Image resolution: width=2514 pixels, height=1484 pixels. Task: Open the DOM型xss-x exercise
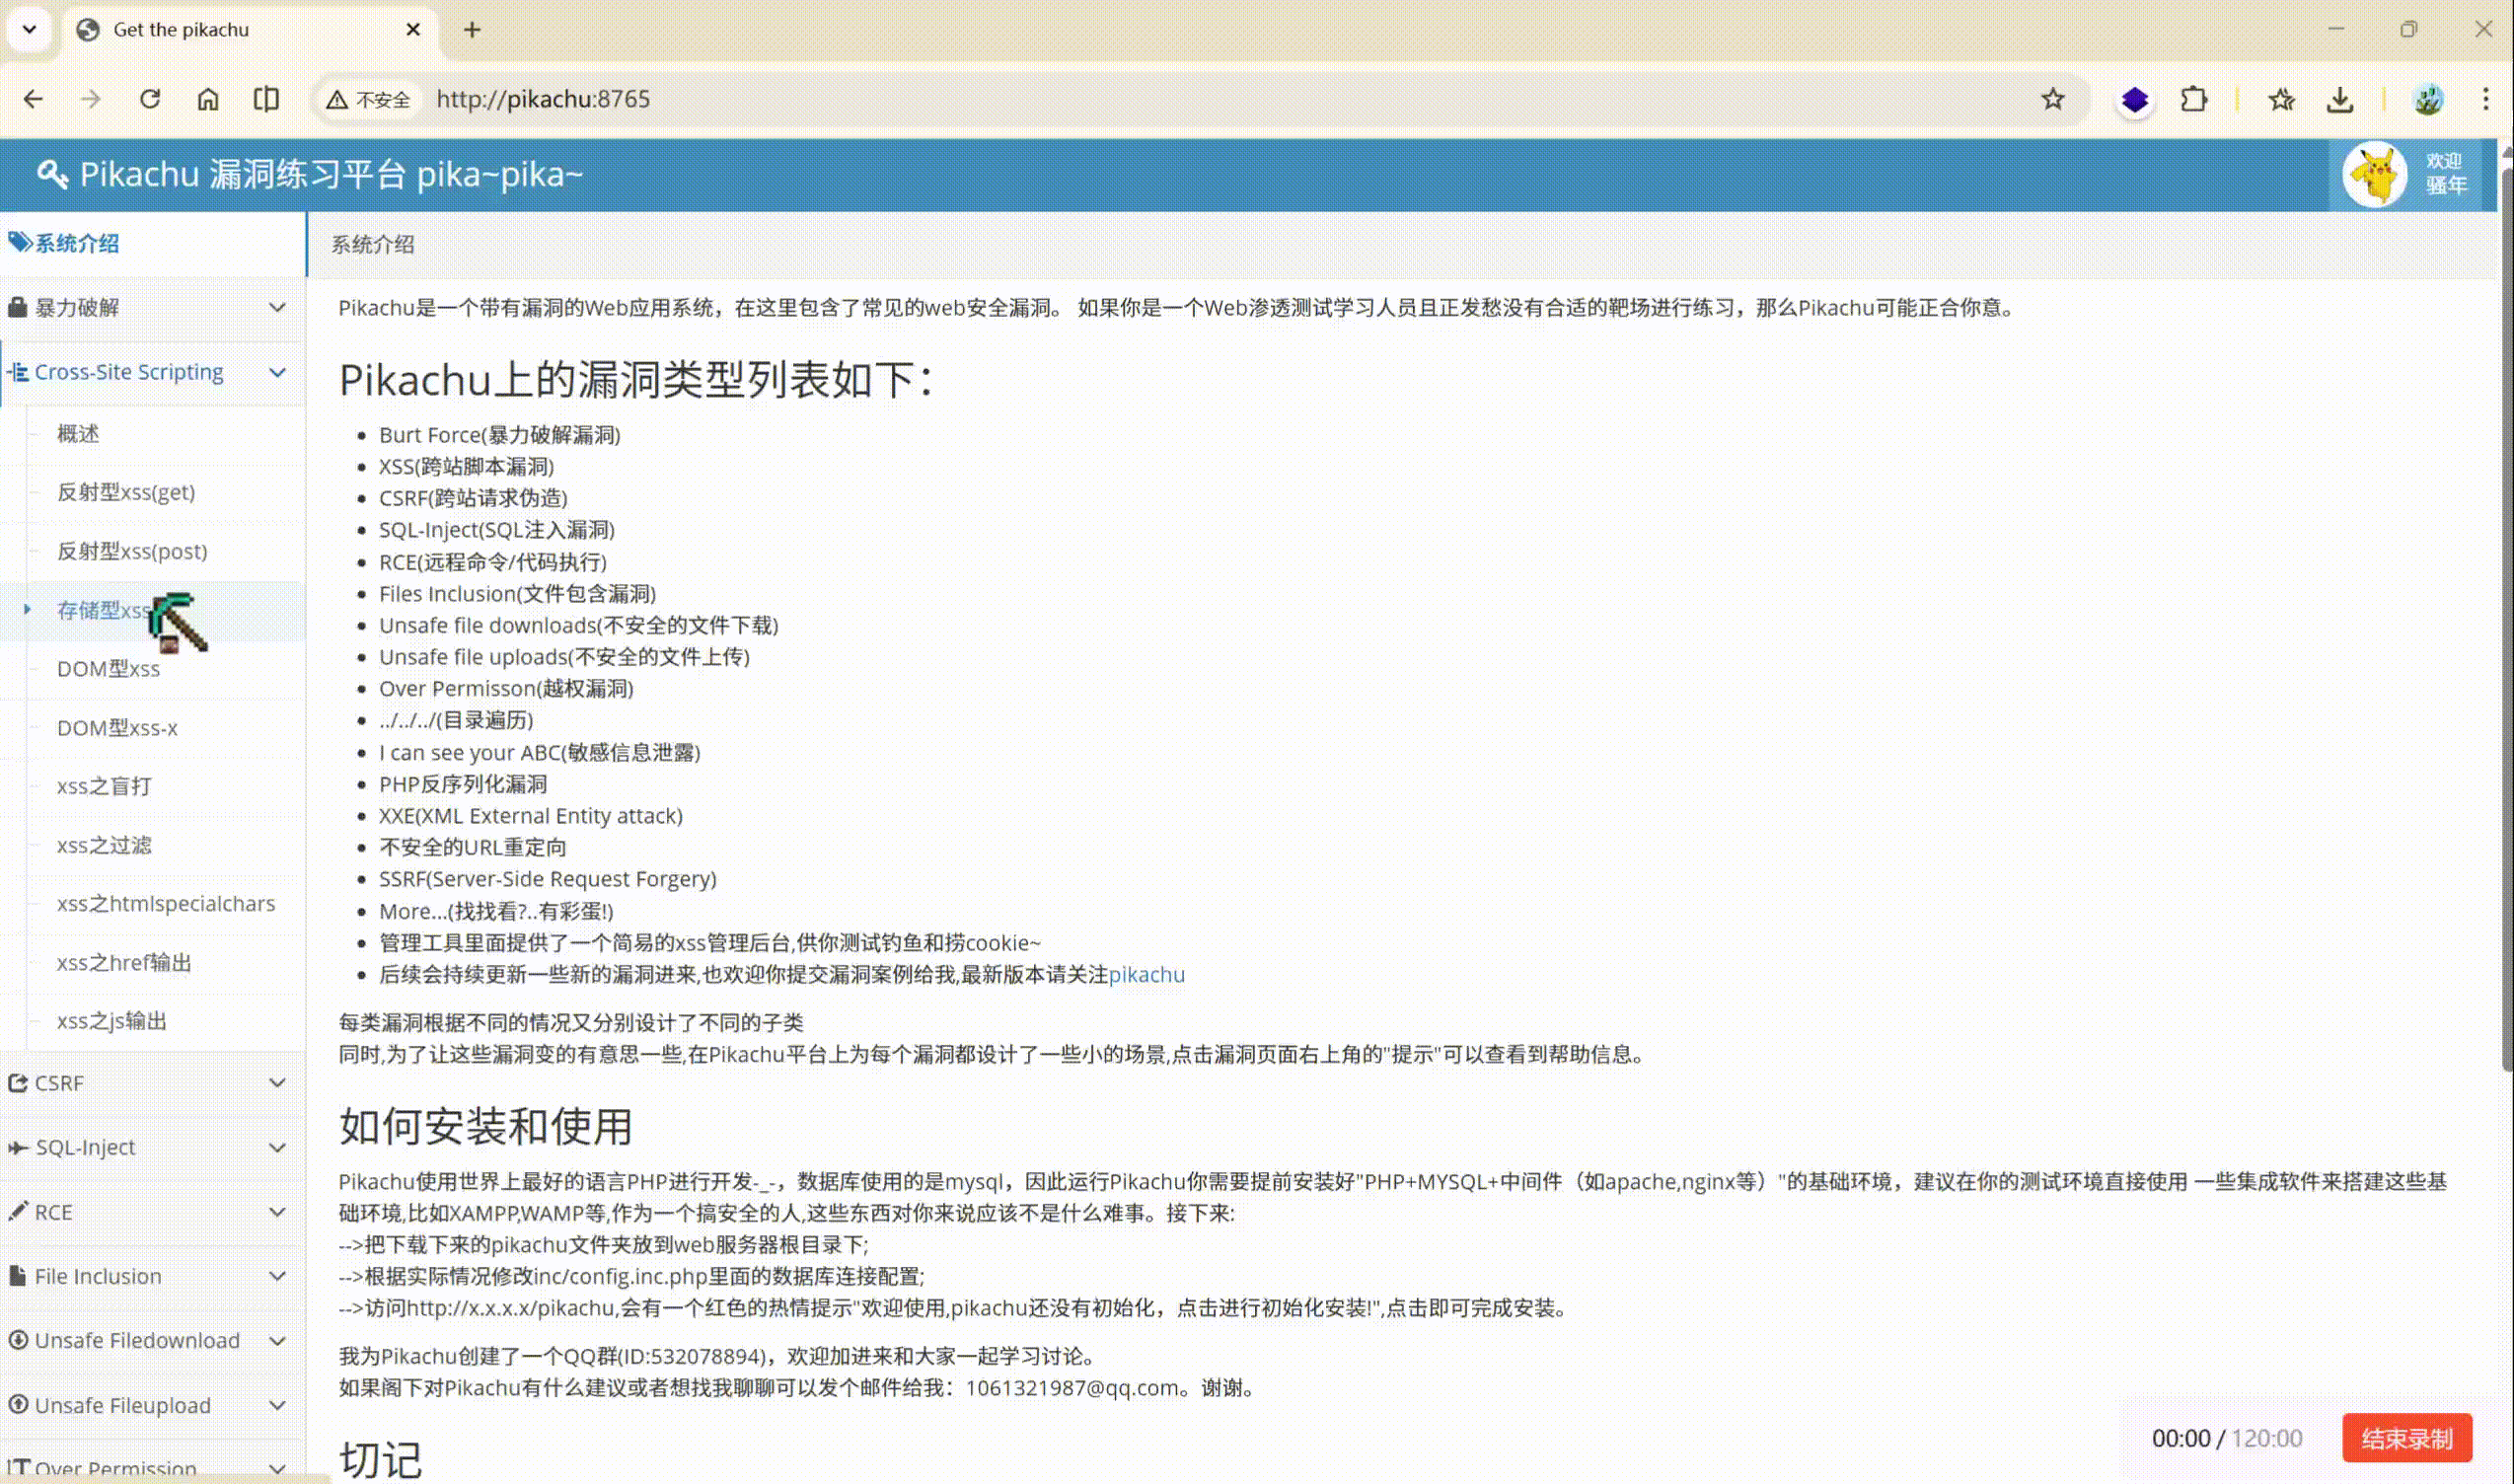pyautogui.click(x=117, y=728)
